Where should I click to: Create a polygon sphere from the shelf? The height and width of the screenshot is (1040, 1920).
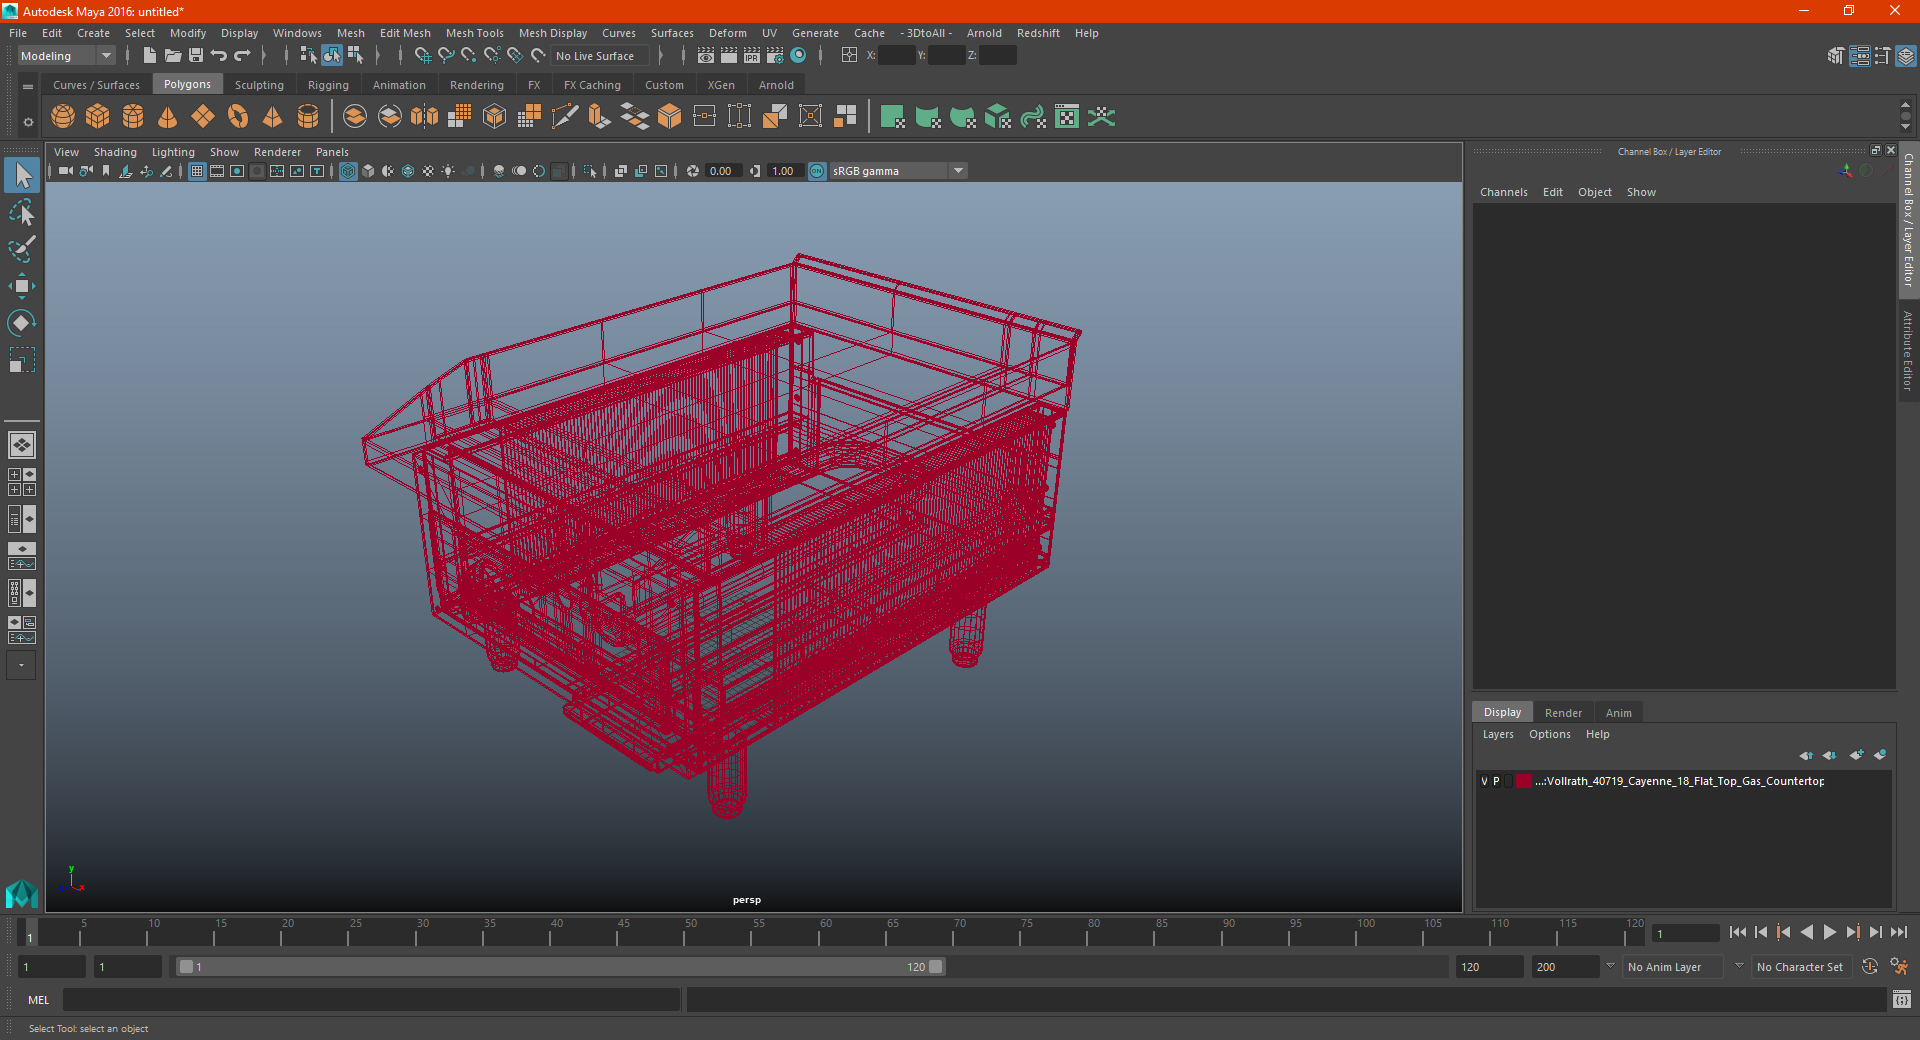pyautogui.click(x=63, y=117)
